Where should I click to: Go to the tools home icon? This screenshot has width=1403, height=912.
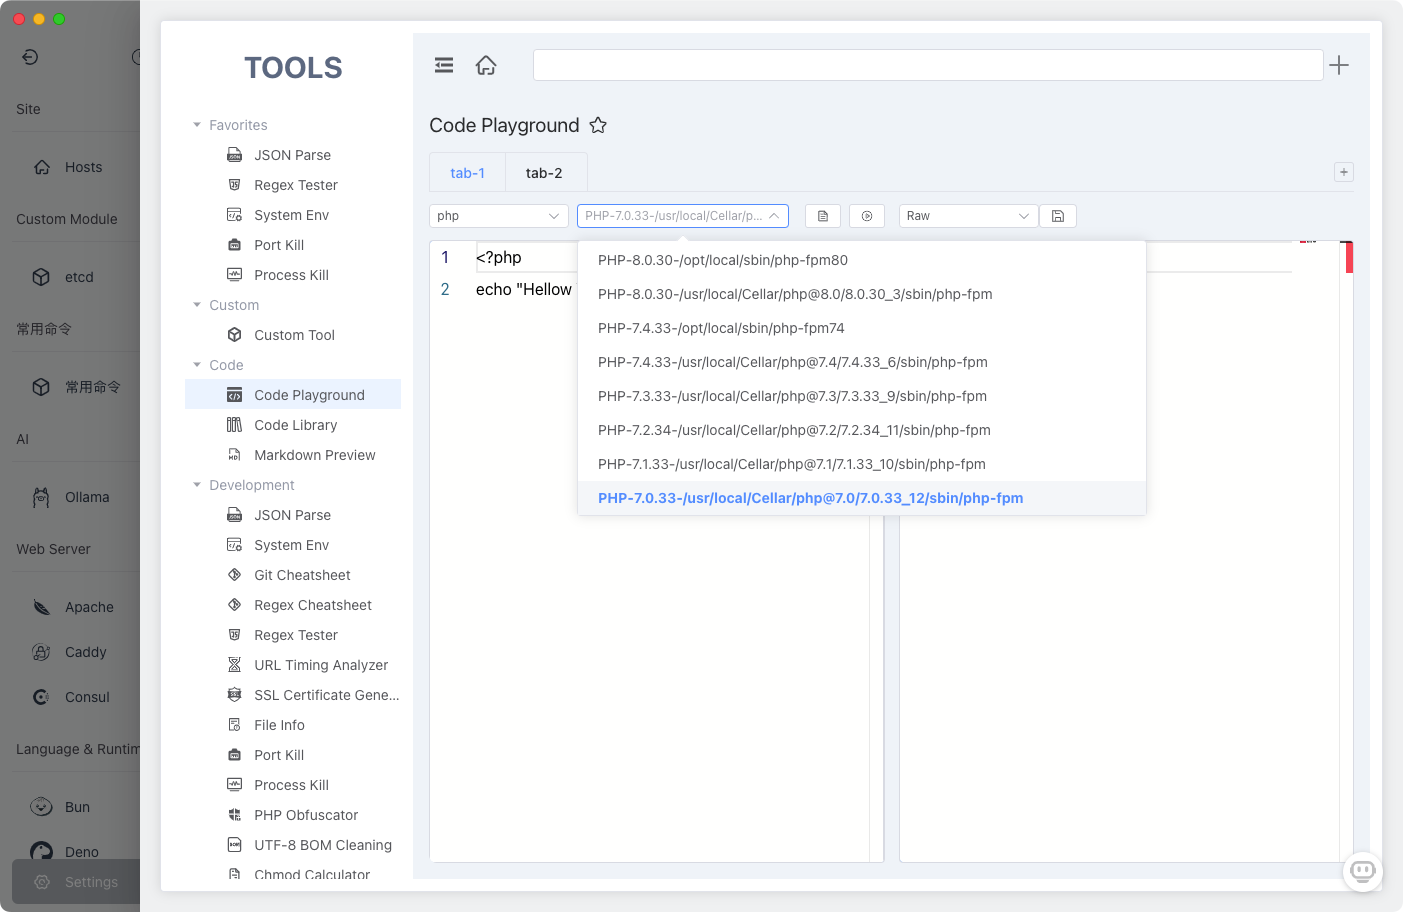click(x=486, y=65)
